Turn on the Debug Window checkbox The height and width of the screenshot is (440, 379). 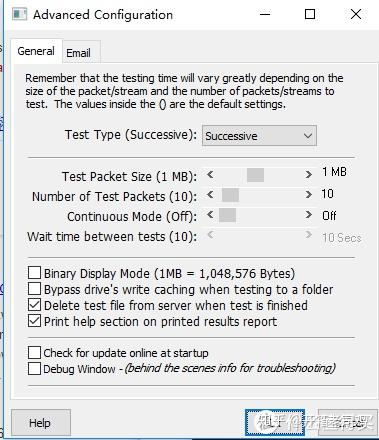coord(34,369)
